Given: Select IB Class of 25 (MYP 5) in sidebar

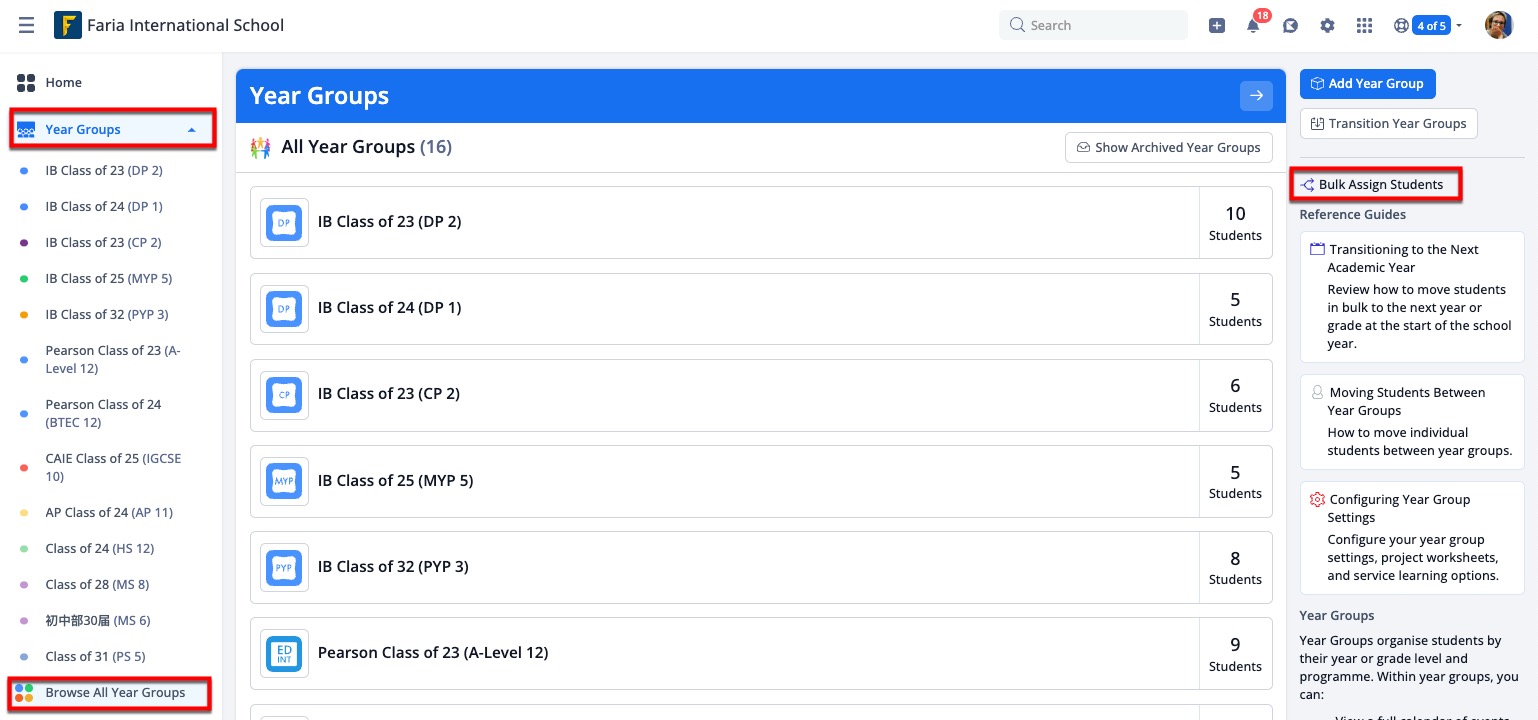Looking at the screenshot, I should pyautogui.click(x=109, y=278).
